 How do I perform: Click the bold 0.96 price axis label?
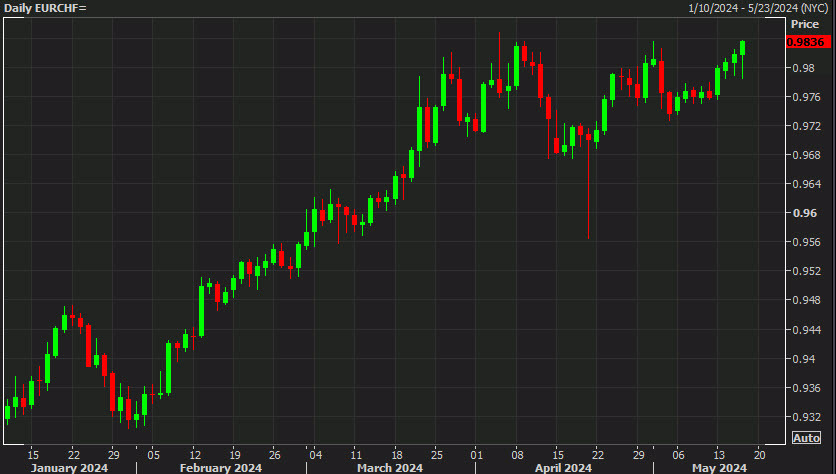802,213
